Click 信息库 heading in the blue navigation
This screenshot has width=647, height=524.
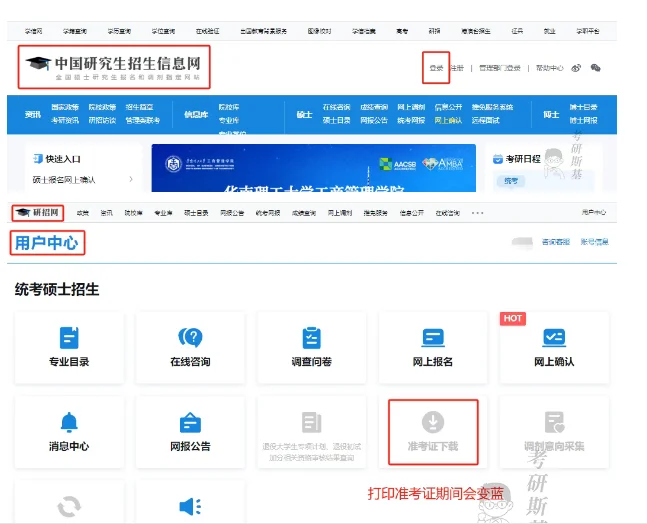pyautogui.click(x=196, y=114)
